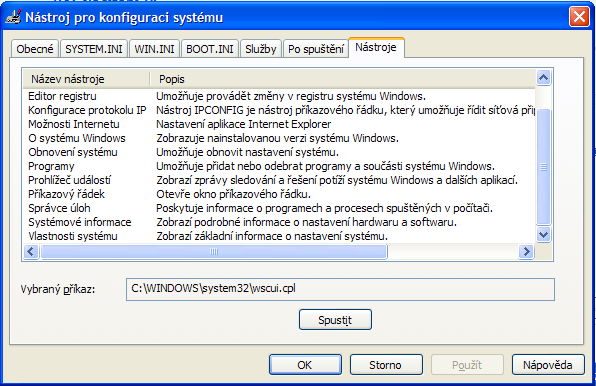Select Prohlížeč událostí tool
This screenshot has width=596, height=386.
click(70, 180)
